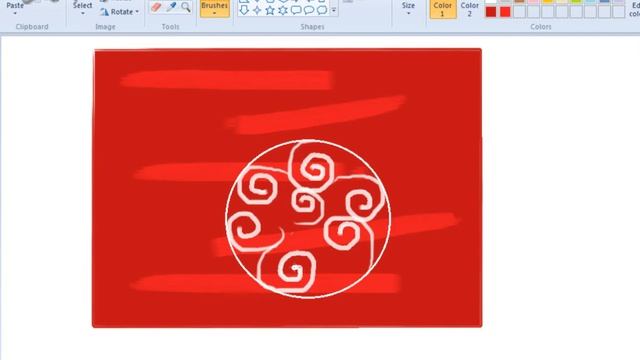
Task: Activate the Magnifier tool
Action: (x=186, y=7)
